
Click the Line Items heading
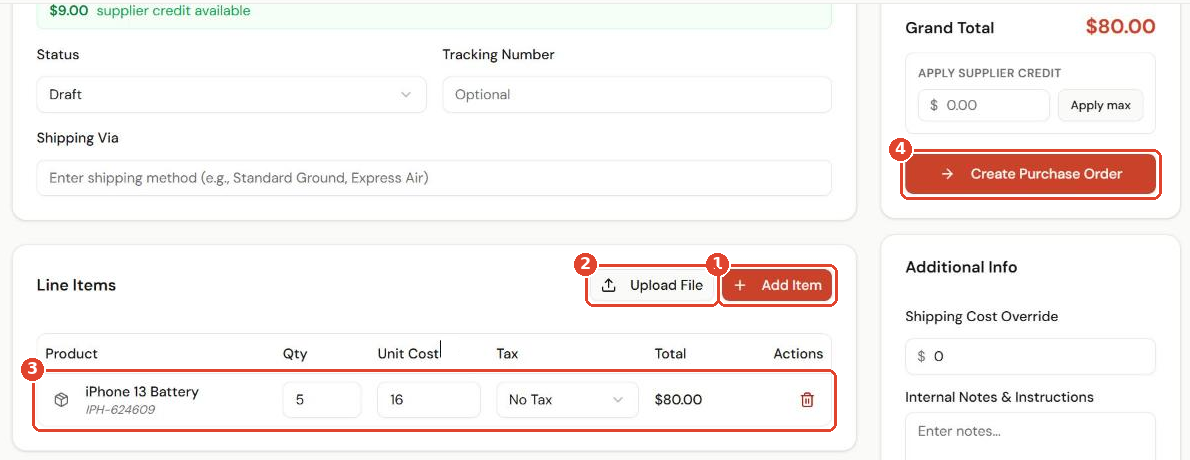[x=76, y=285]
